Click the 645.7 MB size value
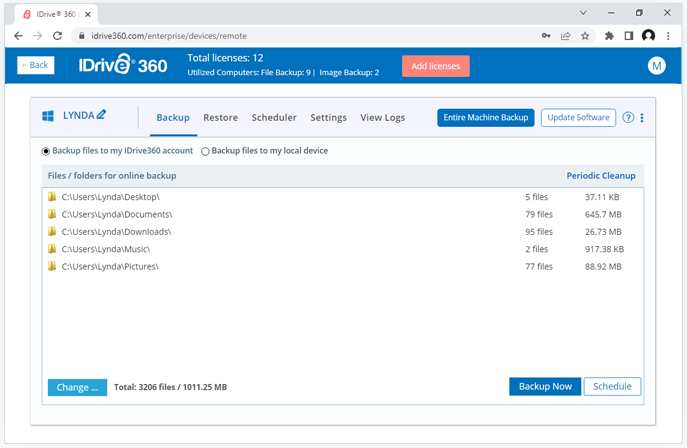 (603, 215)
